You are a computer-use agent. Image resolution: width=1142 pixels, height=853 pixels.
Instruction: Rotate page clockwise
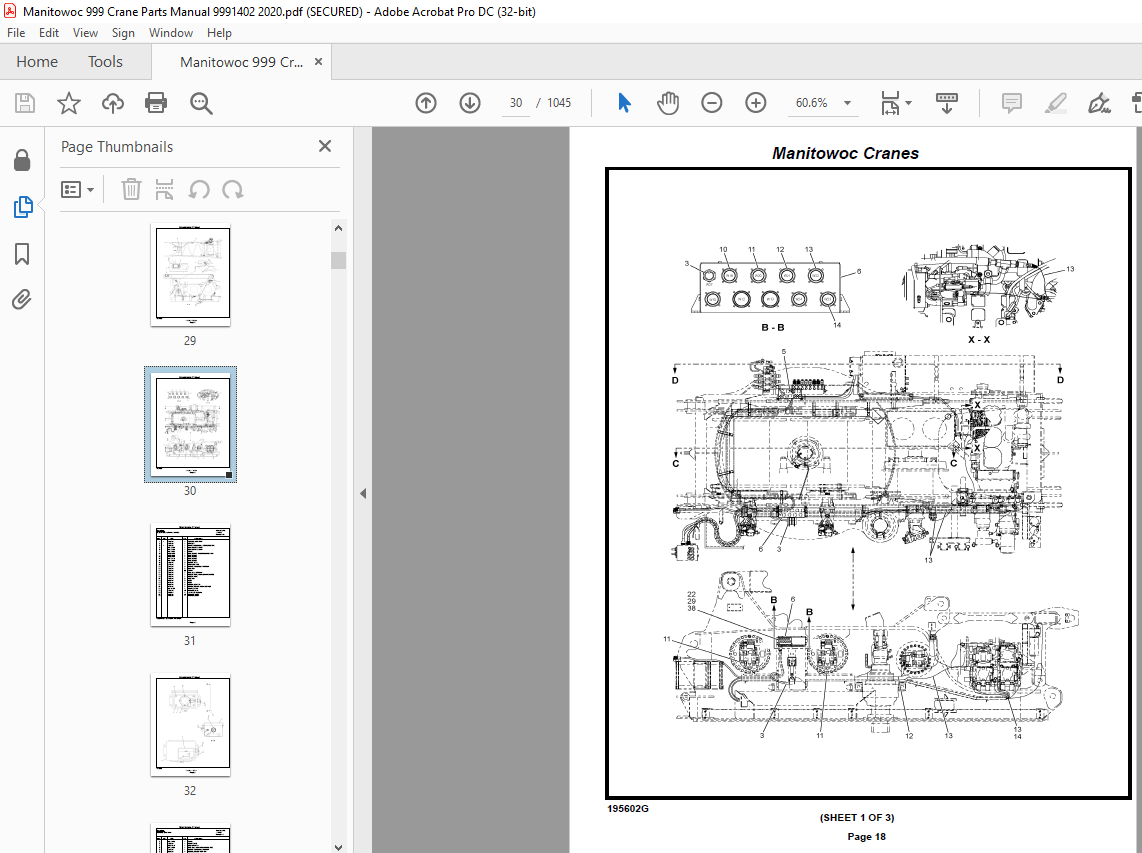point(232,189)
